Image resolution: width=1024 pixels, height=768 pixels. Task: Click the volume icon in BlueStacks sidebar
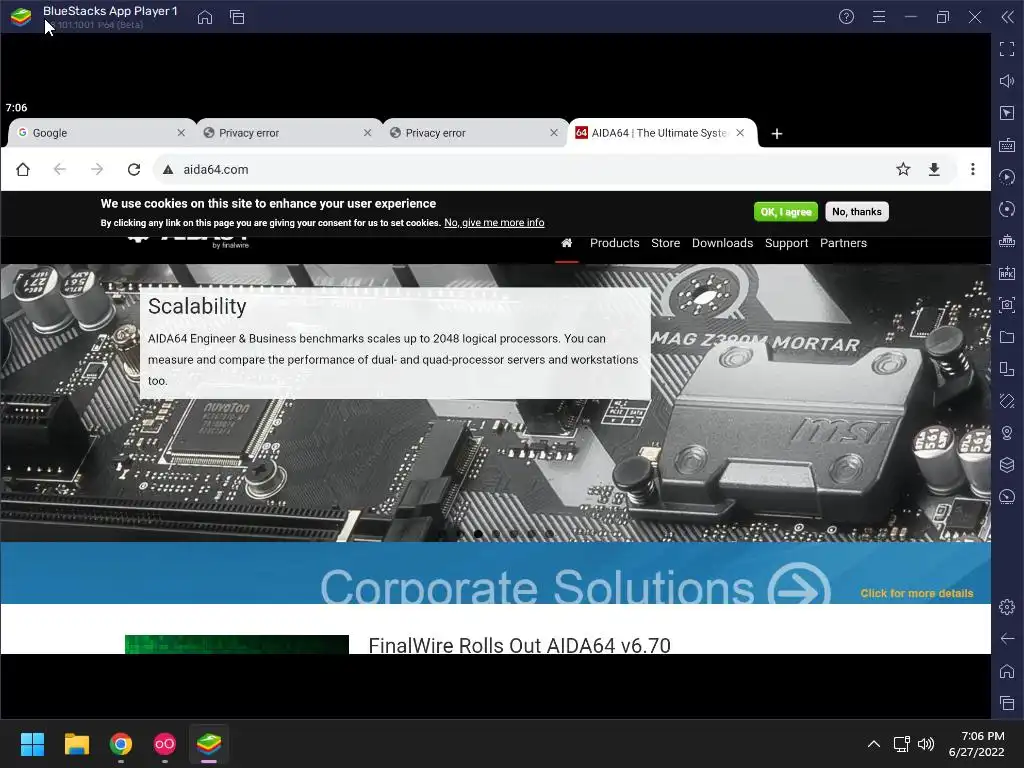(x=1007, y=81)
